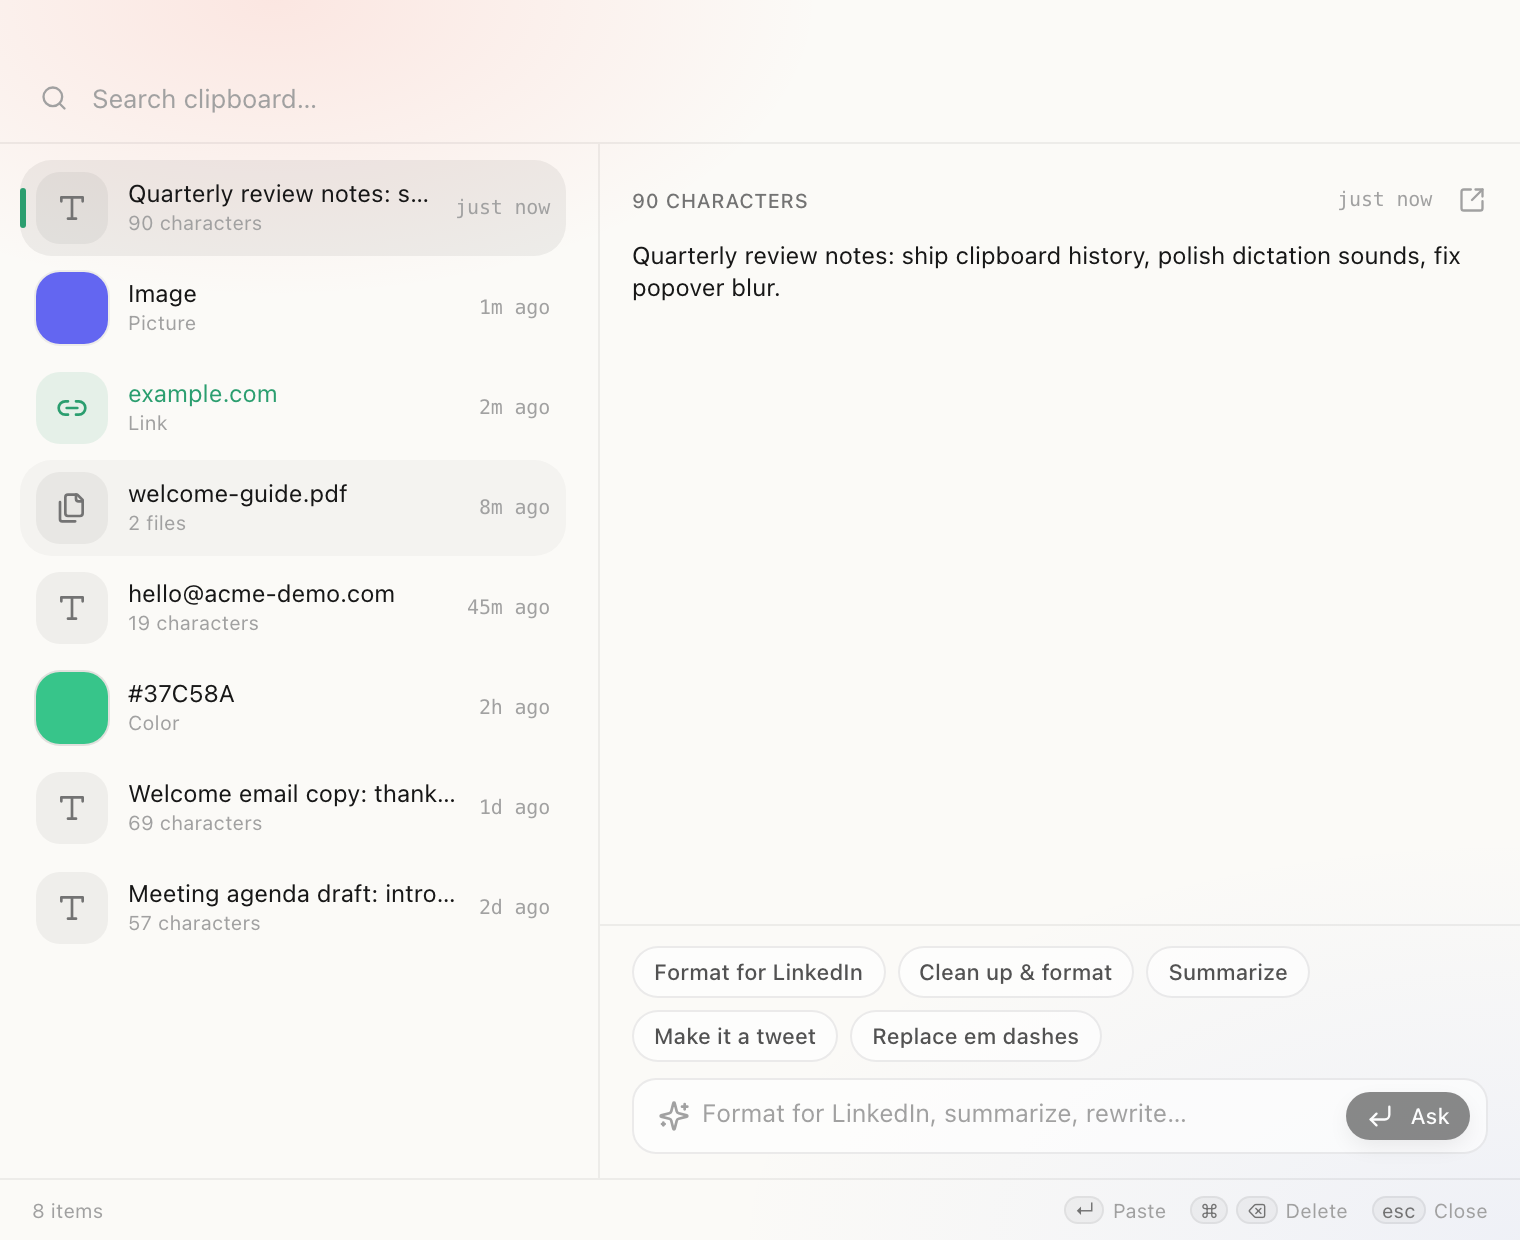Select the #37C58A color entry title

[181, 694]
